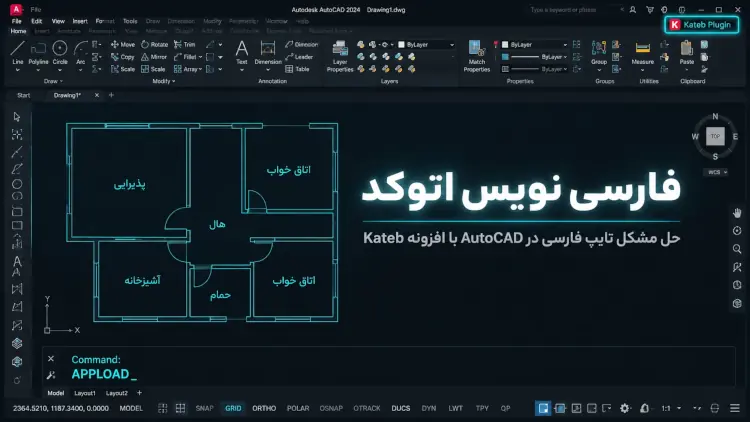This screenshot has width=750, height=422.
Task: Click the Match Properties tool
Action: pos(476,56)
